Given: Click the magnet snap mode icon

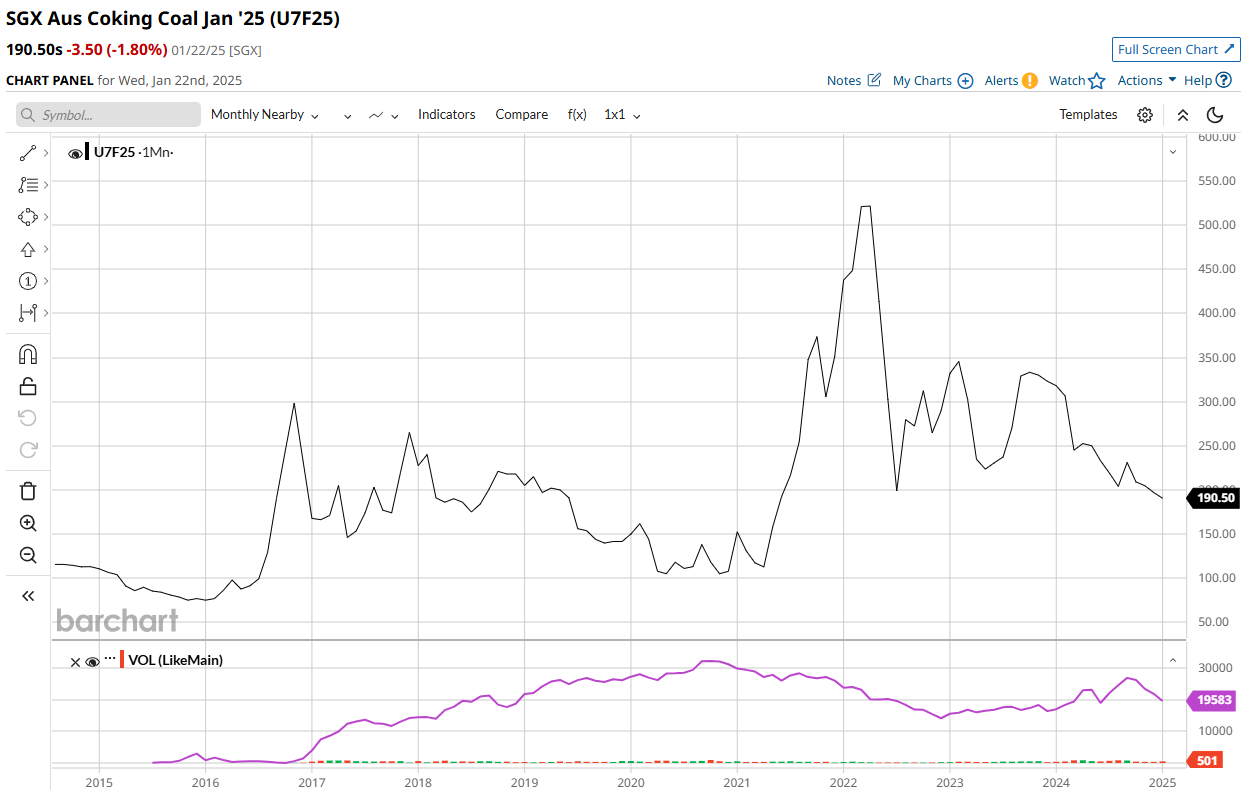Looking at the screenshot, I should click(x=28, y=354).
